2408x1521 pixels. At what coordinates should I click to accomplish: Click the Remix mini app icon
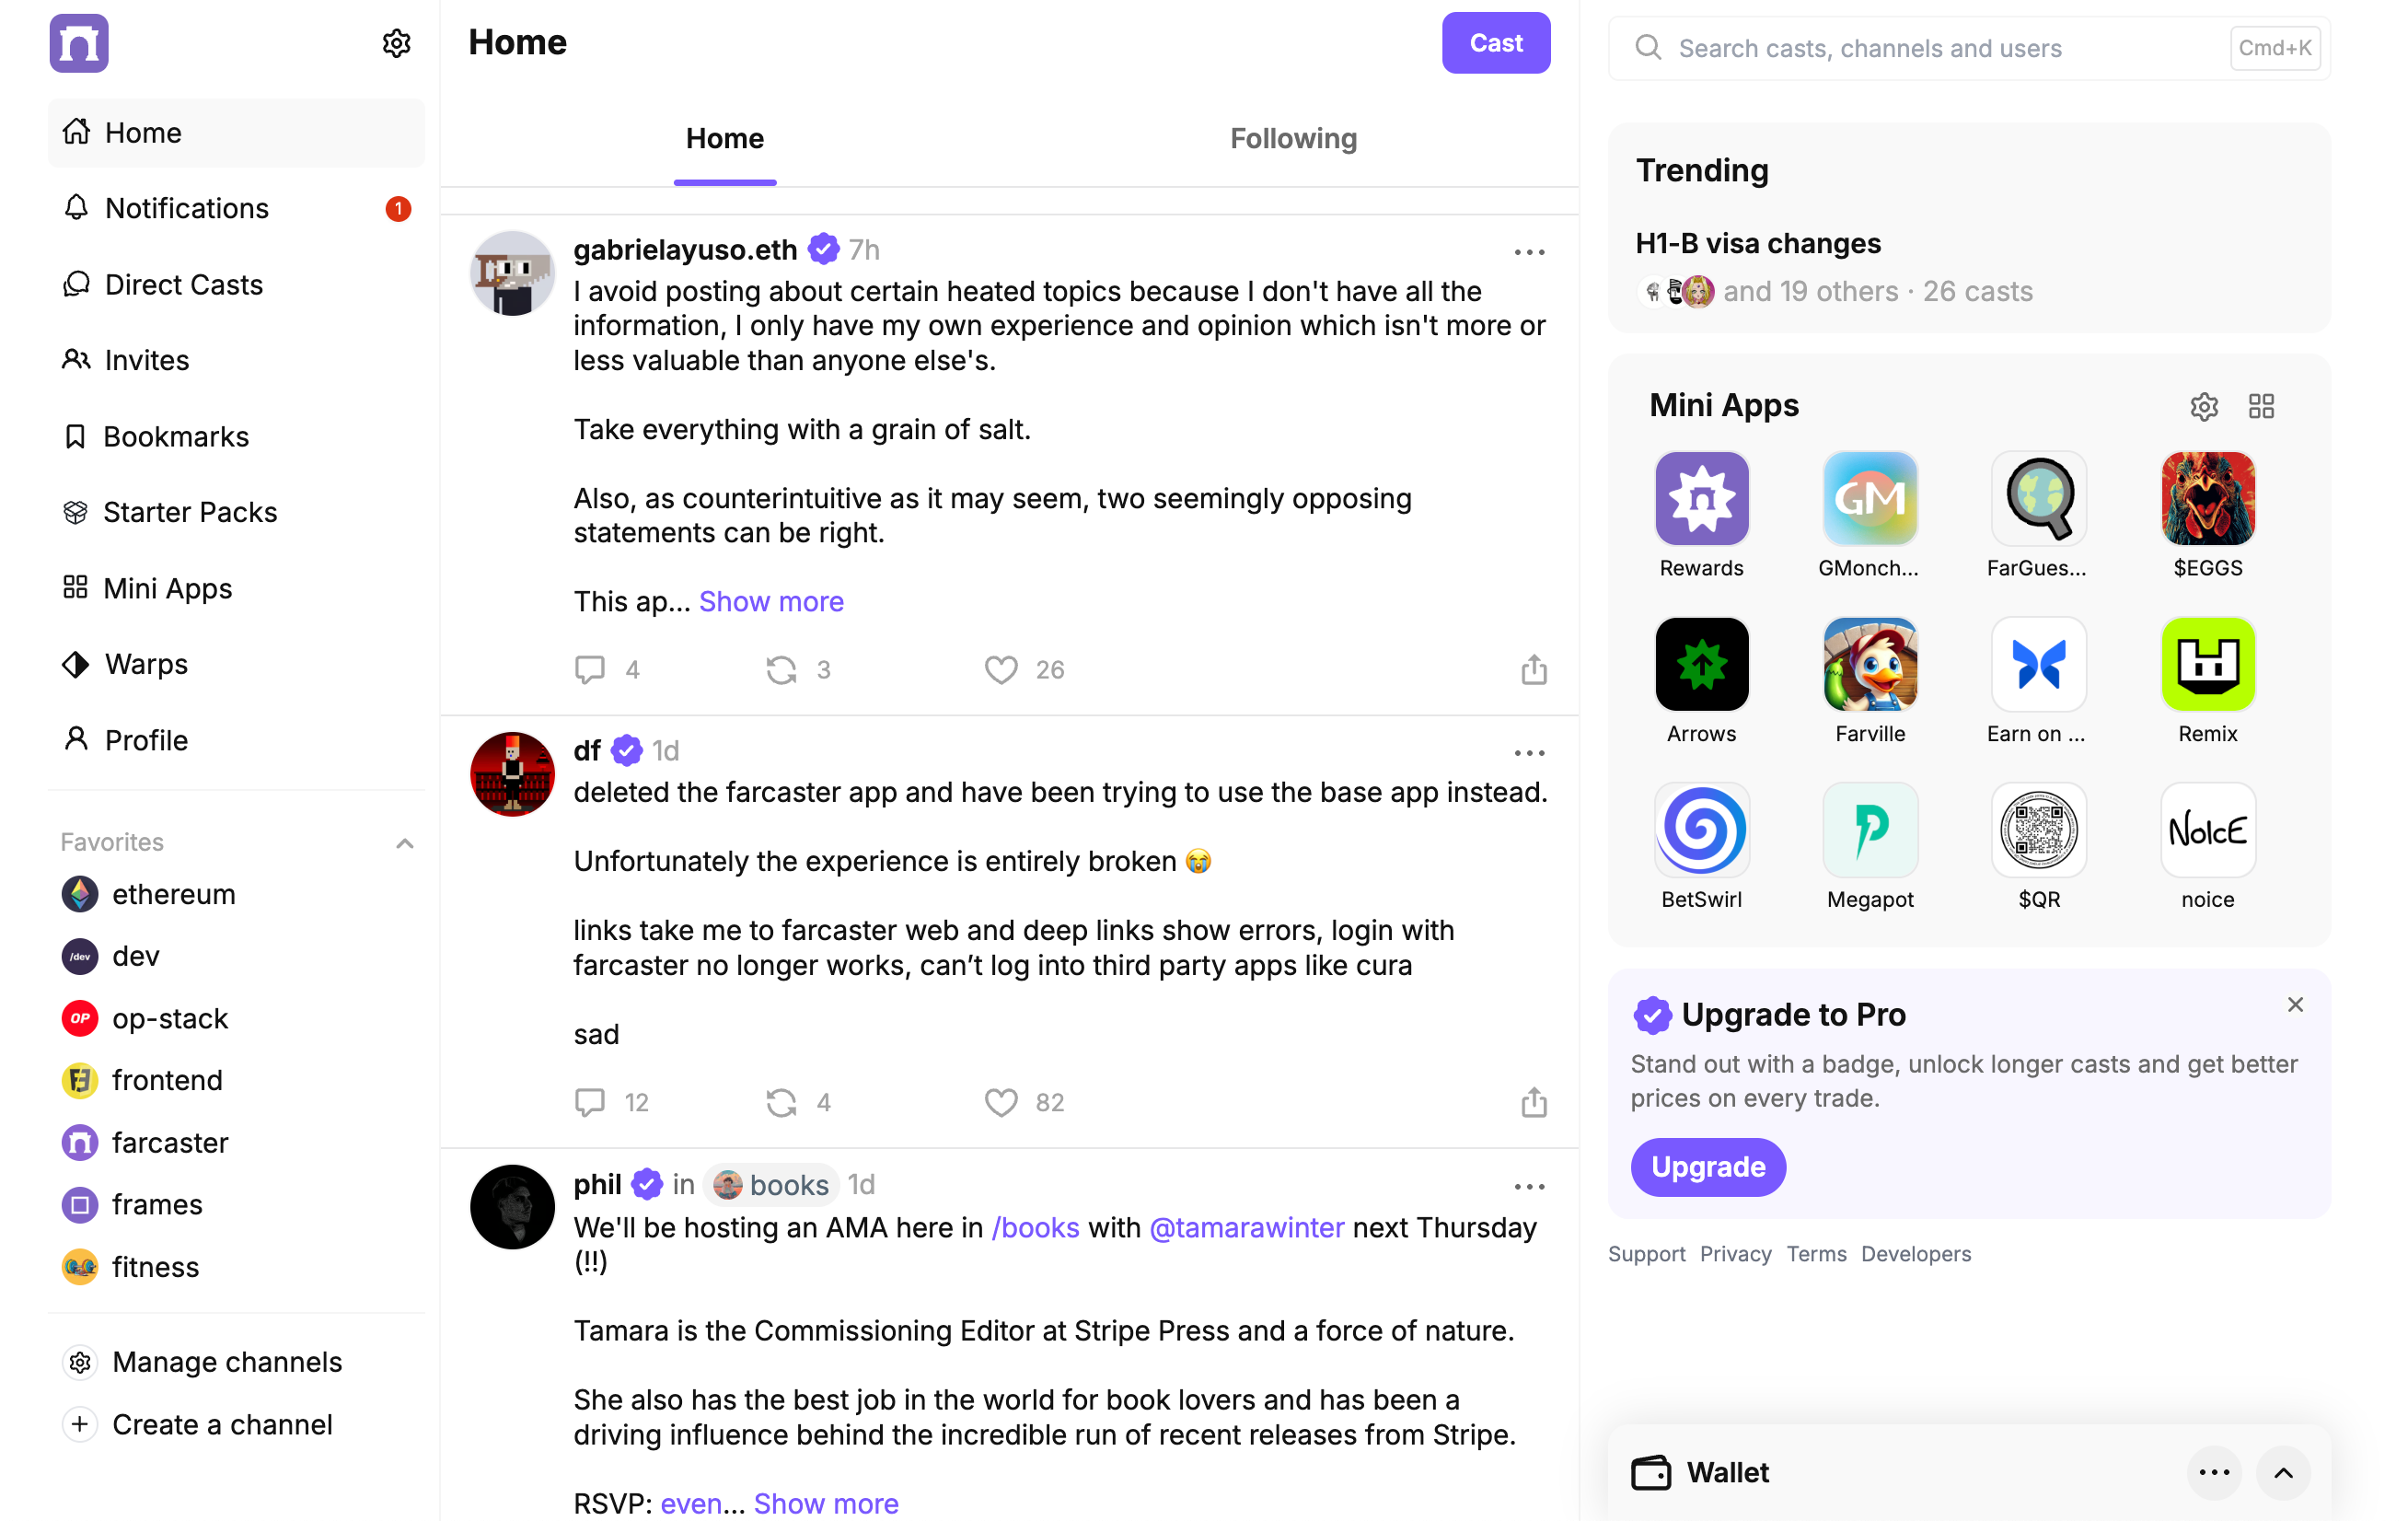tap(2207, 664)
